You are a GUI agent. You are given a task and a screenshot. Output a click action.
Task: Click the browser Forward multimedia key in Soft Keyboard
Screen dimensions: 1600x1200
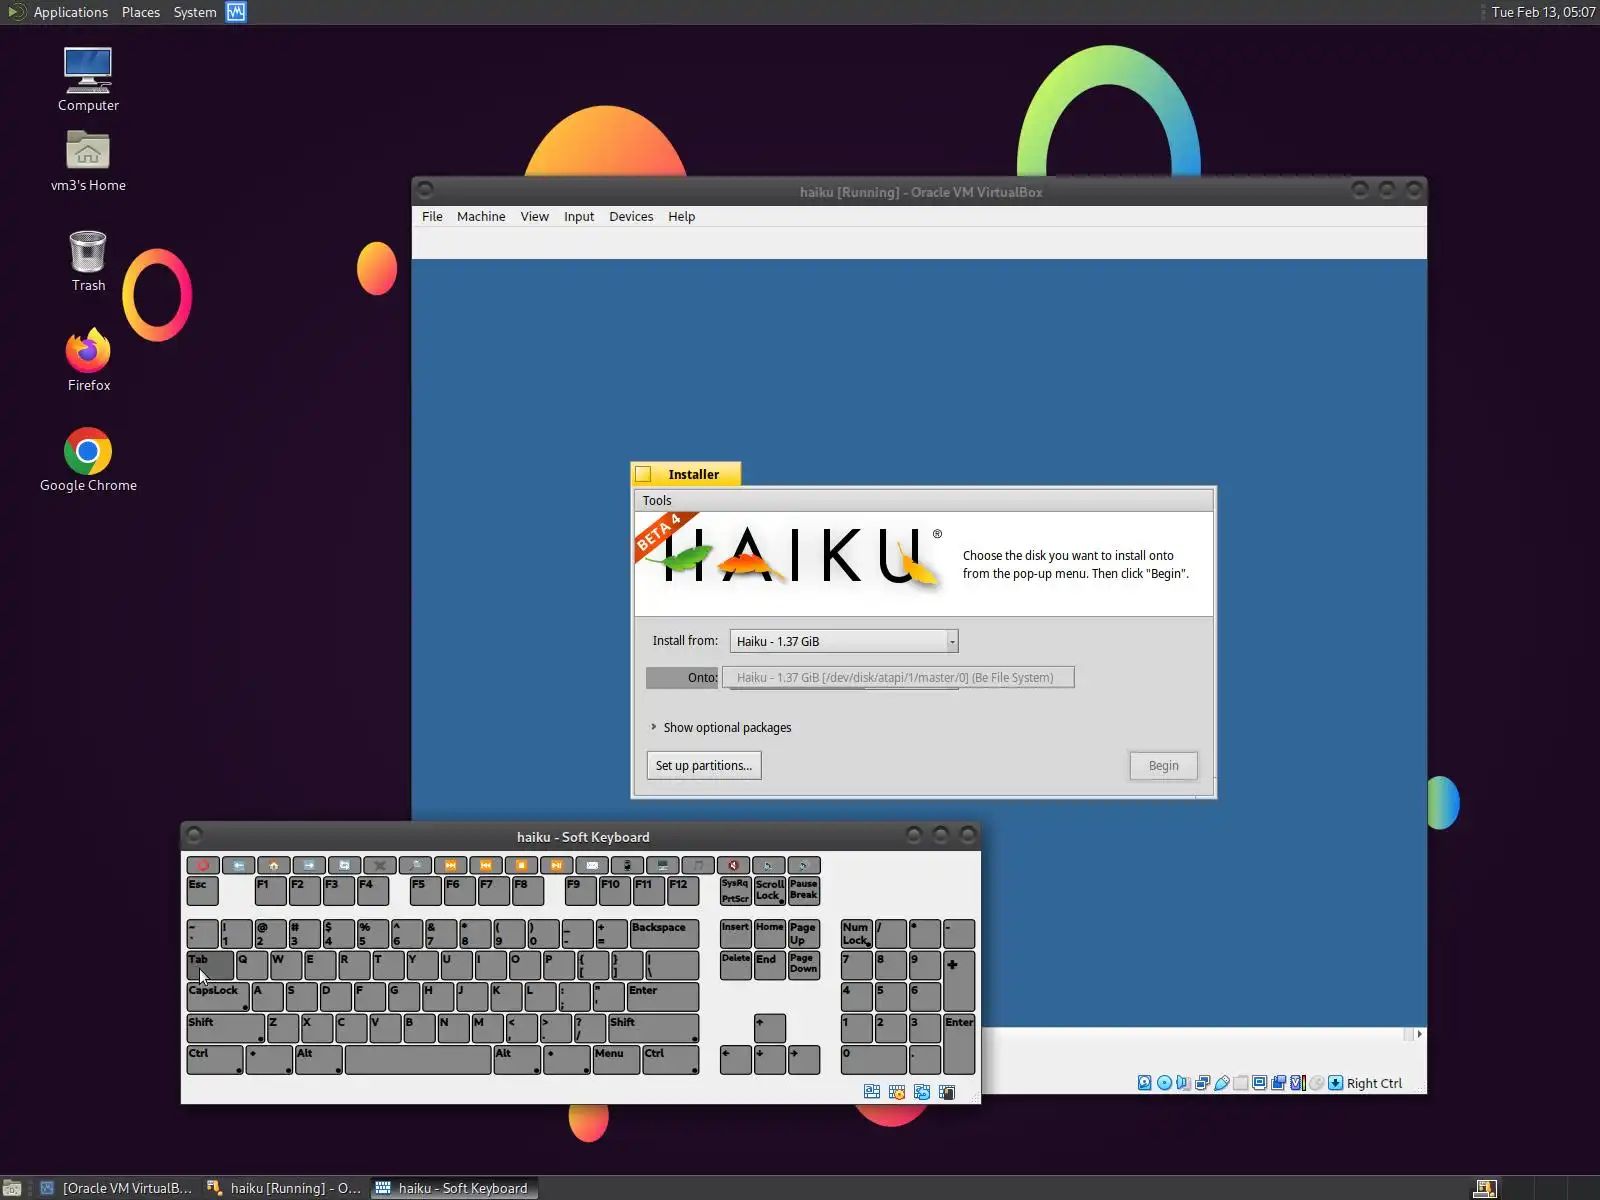click(309, 865)
